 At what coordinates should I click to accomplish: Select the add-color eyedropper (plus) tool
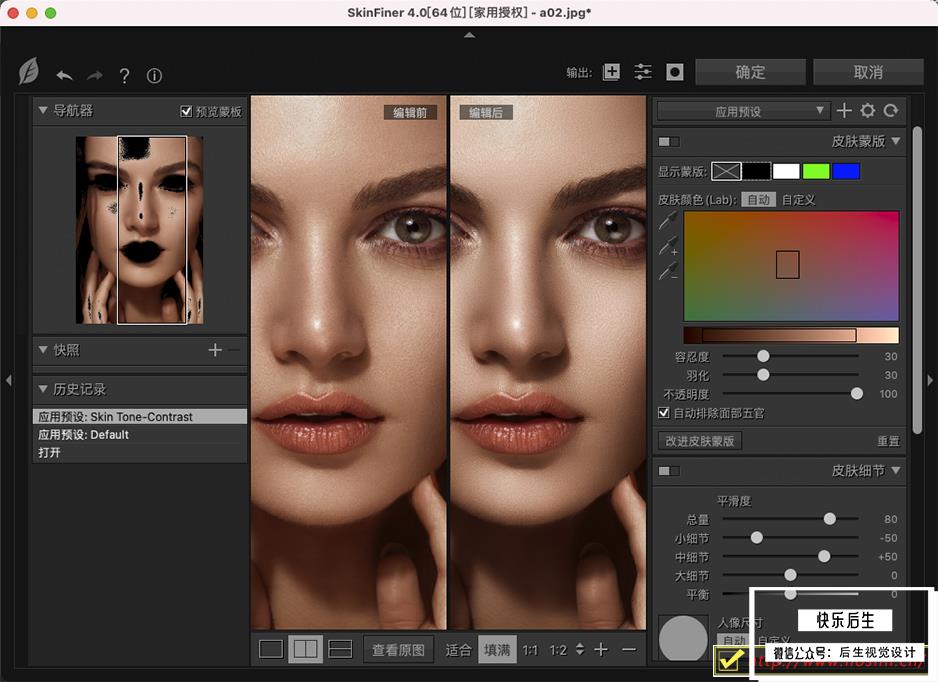[x=668, y=246]
